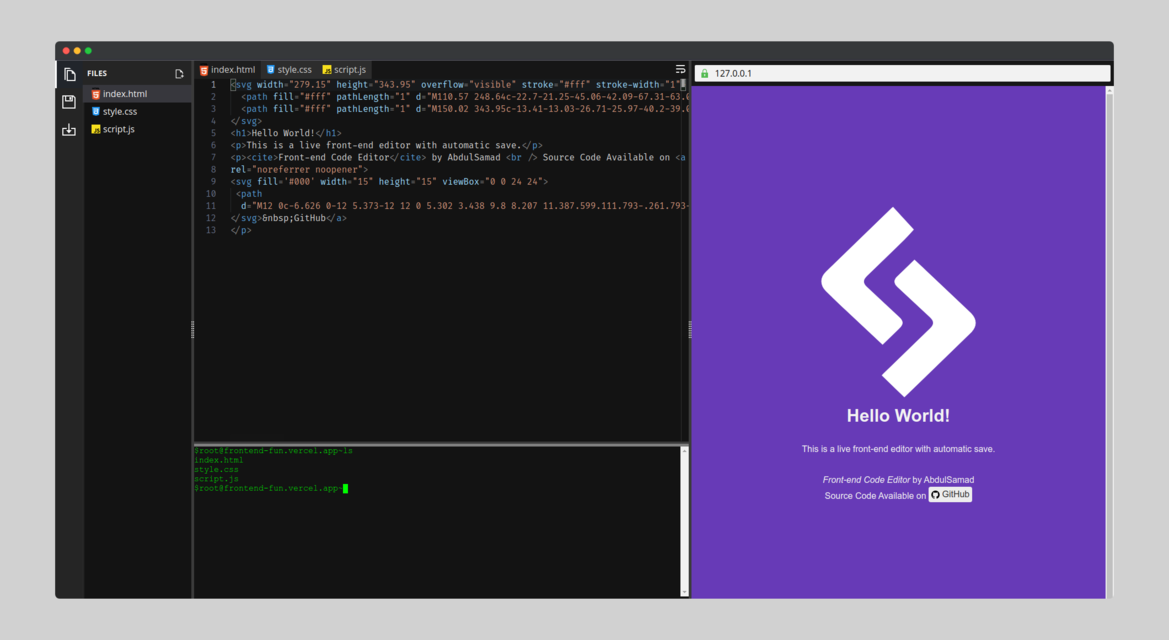Click the terminal prompt input line
The height and width of the screenshot is (640, 1169).
(x=271, y=489)
